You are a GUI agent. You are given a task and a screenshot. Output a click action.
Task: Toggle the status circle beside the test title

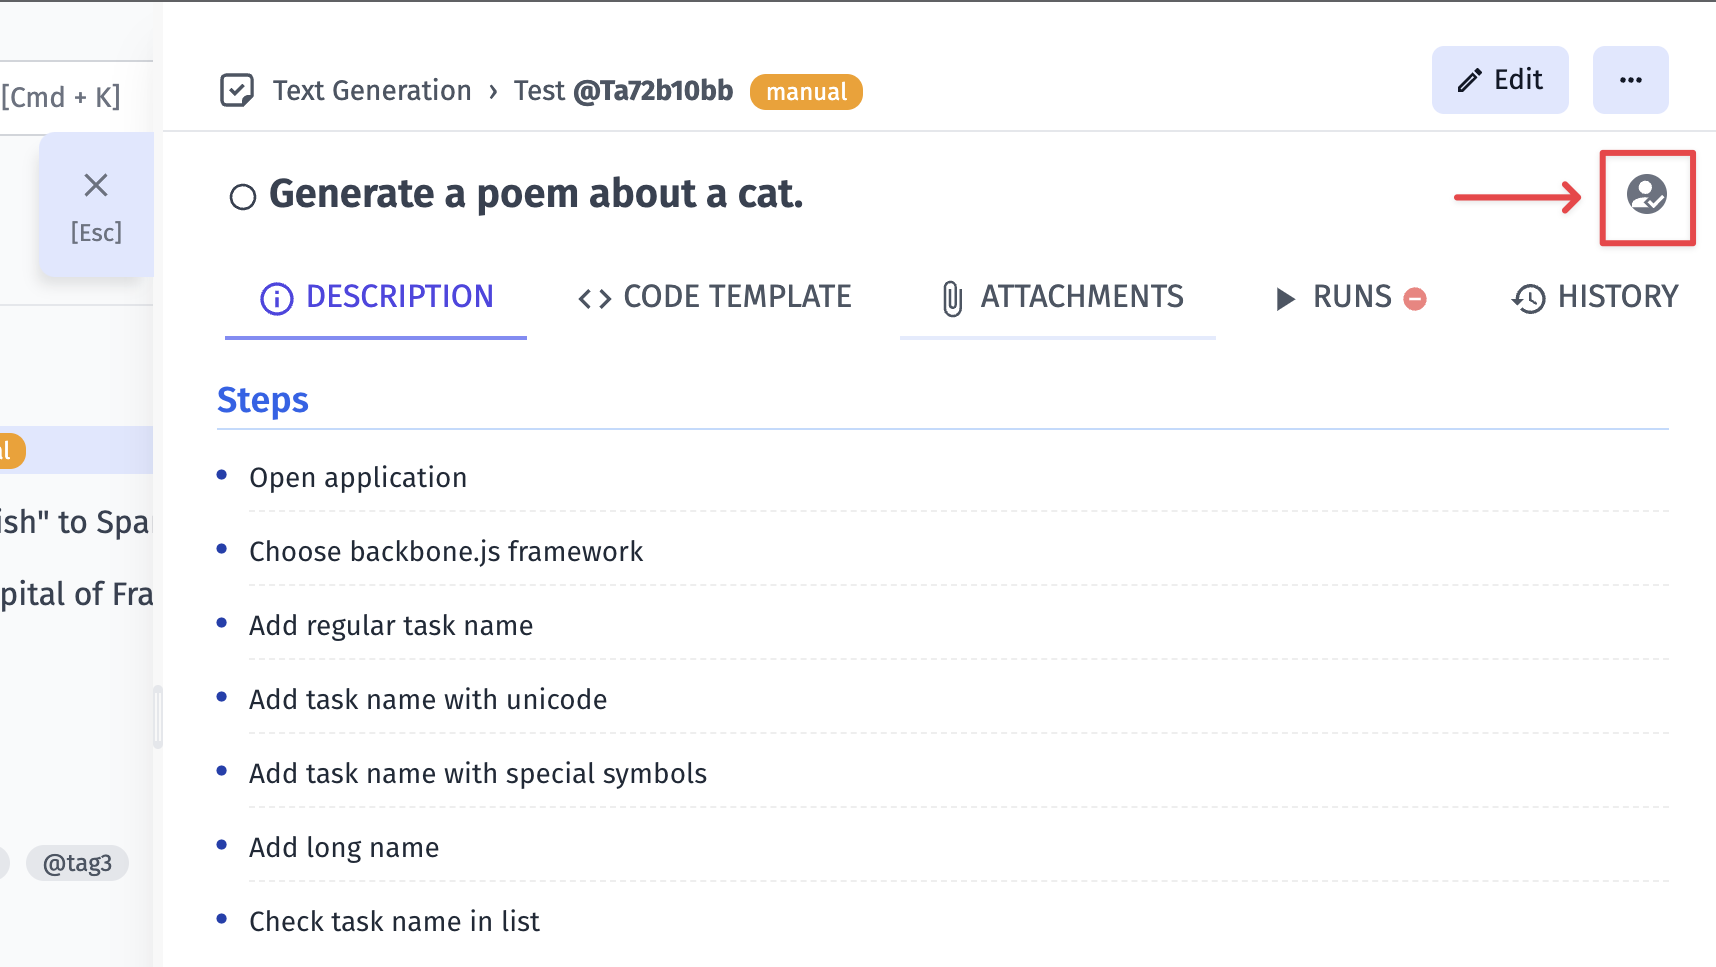tap(243, 197)
